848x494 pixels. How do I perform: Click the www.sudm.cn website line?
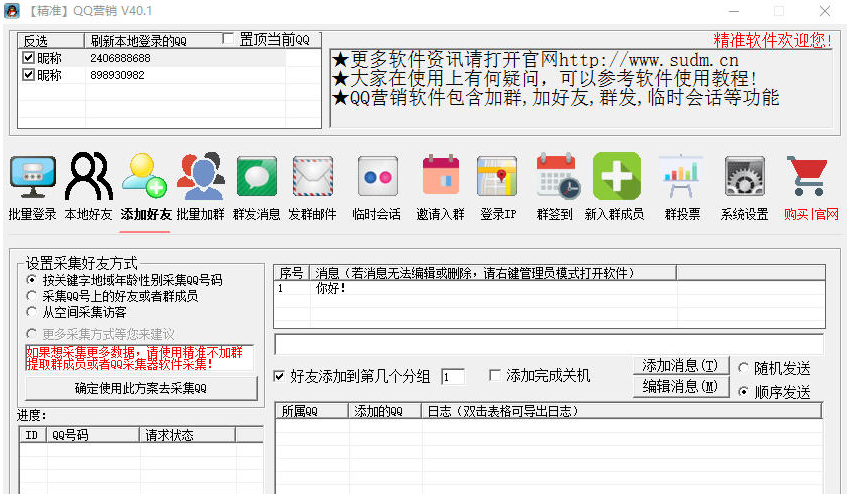(535, 60)
